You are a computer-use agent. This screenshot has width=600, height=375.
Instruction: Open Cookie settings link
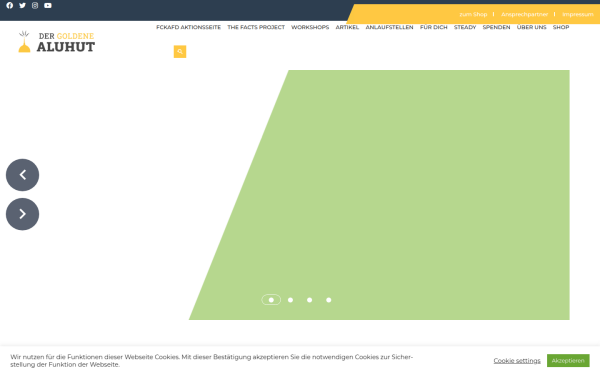pos(517,360)
